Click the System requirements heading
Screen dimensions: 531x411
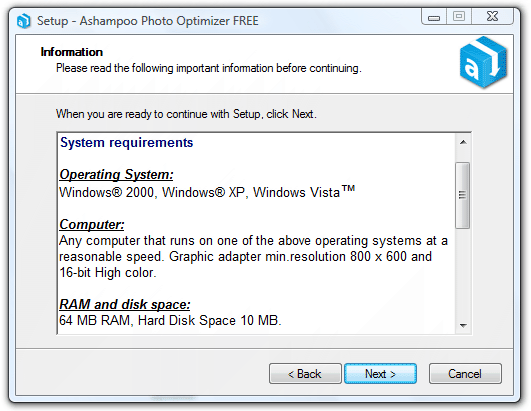126,143
